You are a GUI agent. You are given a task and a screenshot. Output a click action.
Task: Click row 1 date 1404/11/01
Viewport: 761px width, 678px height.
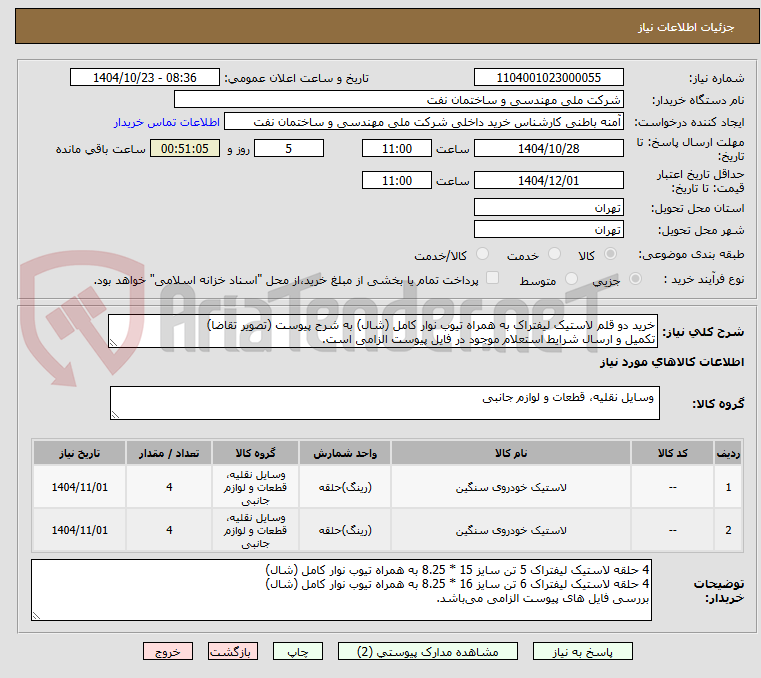pos(80,487)
